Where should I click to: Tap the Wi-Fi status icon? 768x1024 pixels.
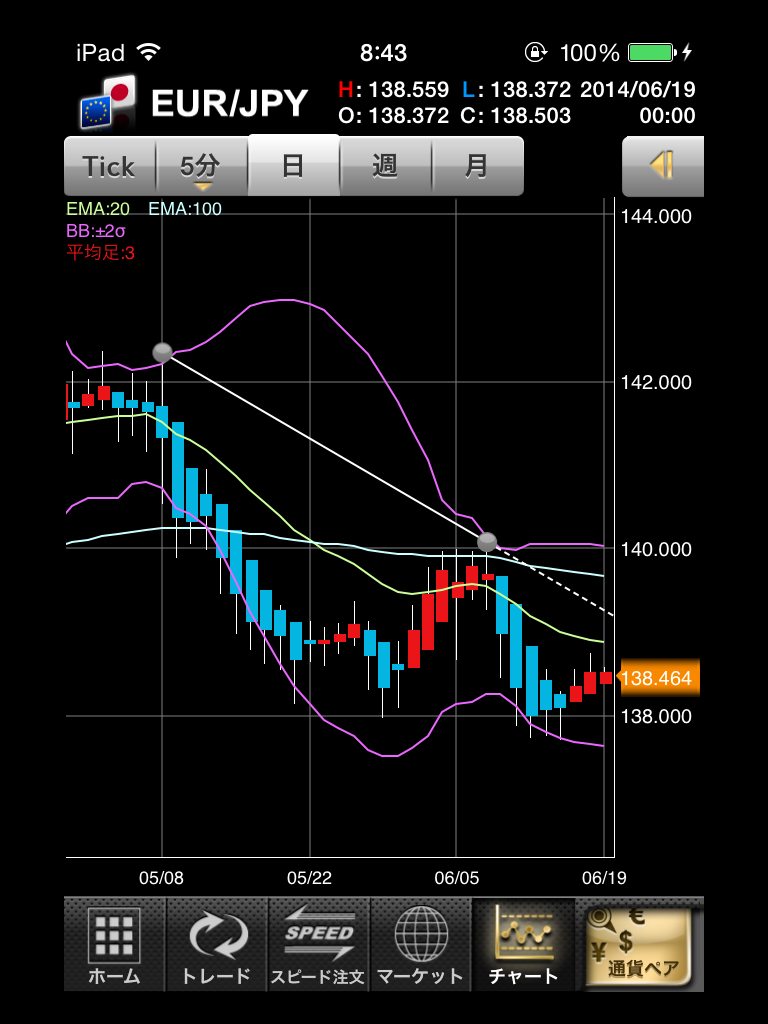click(148, 52)
